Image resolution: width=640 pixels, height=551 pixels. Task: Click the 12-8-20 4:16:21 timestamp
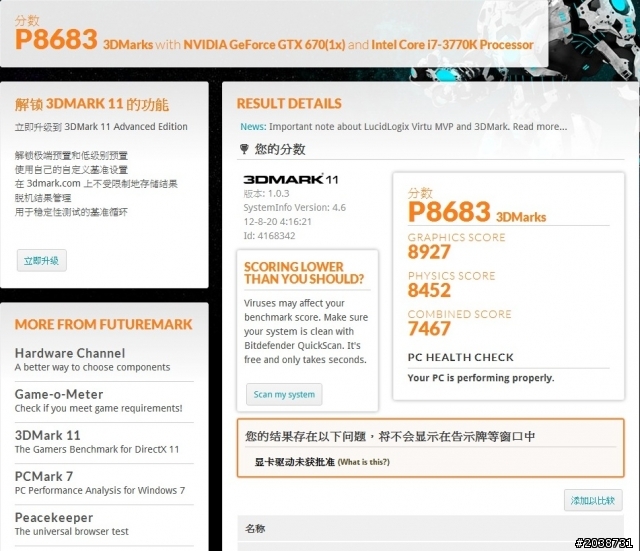pos(278,222)
